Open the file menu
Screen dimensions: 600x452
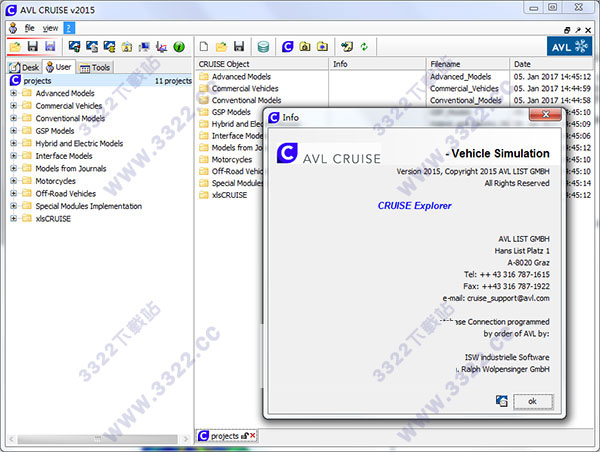pos(29,27)
